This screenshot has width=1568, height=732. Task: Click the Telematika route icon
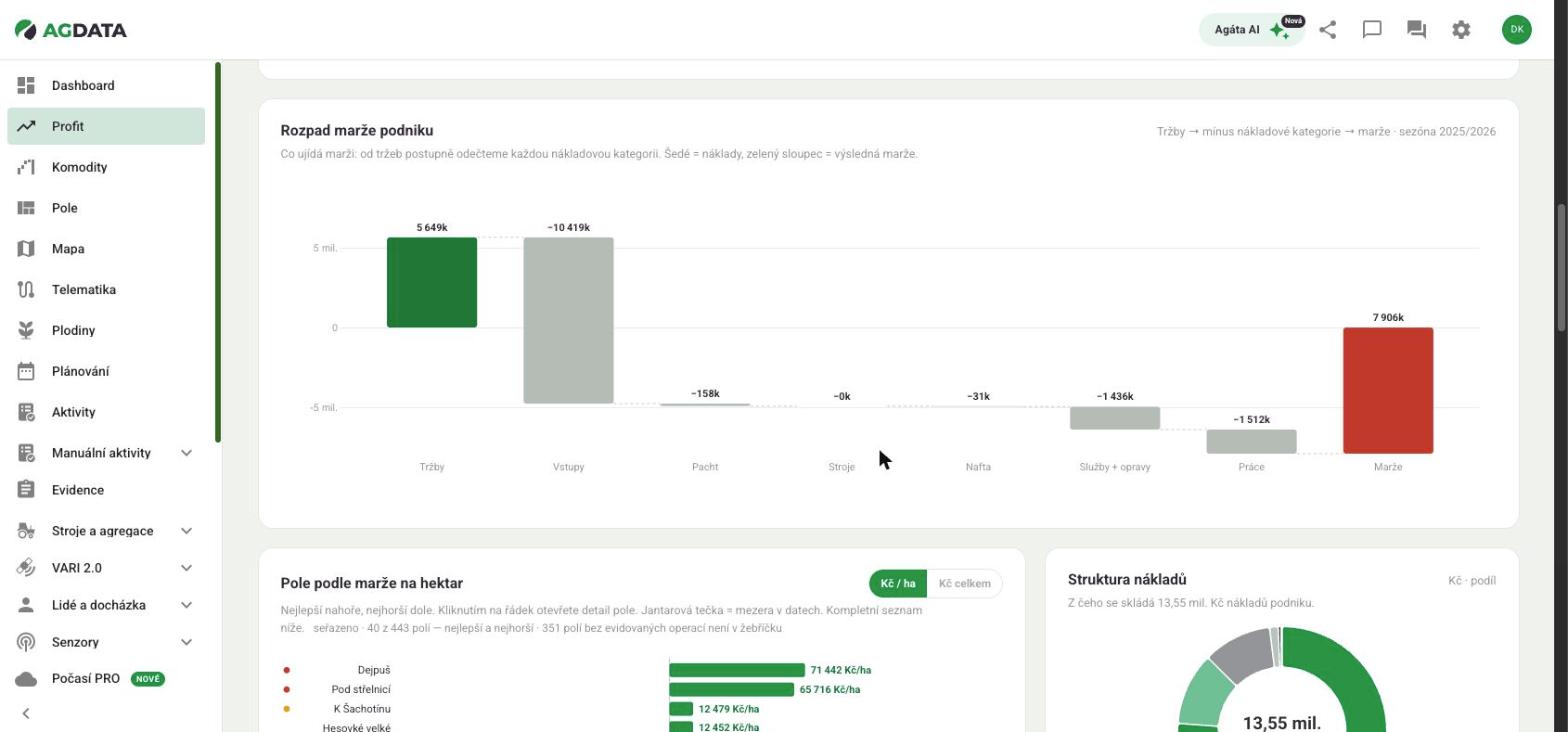point(26,290)
